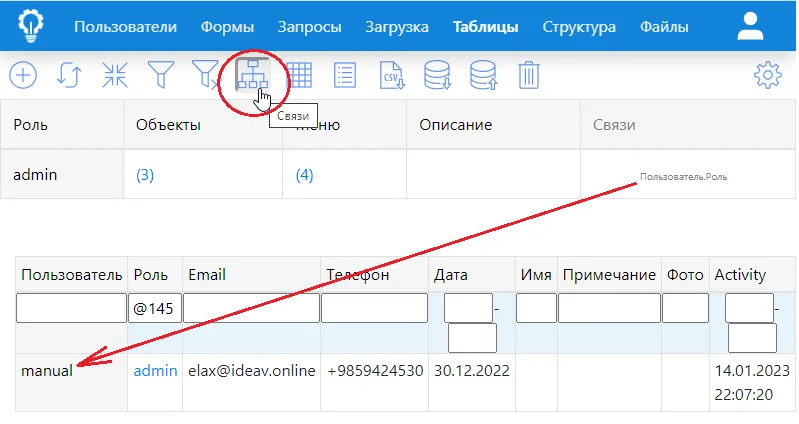Click the Пользователь filter field
This screenshot has width=799, height=424.
pos(71,308)
